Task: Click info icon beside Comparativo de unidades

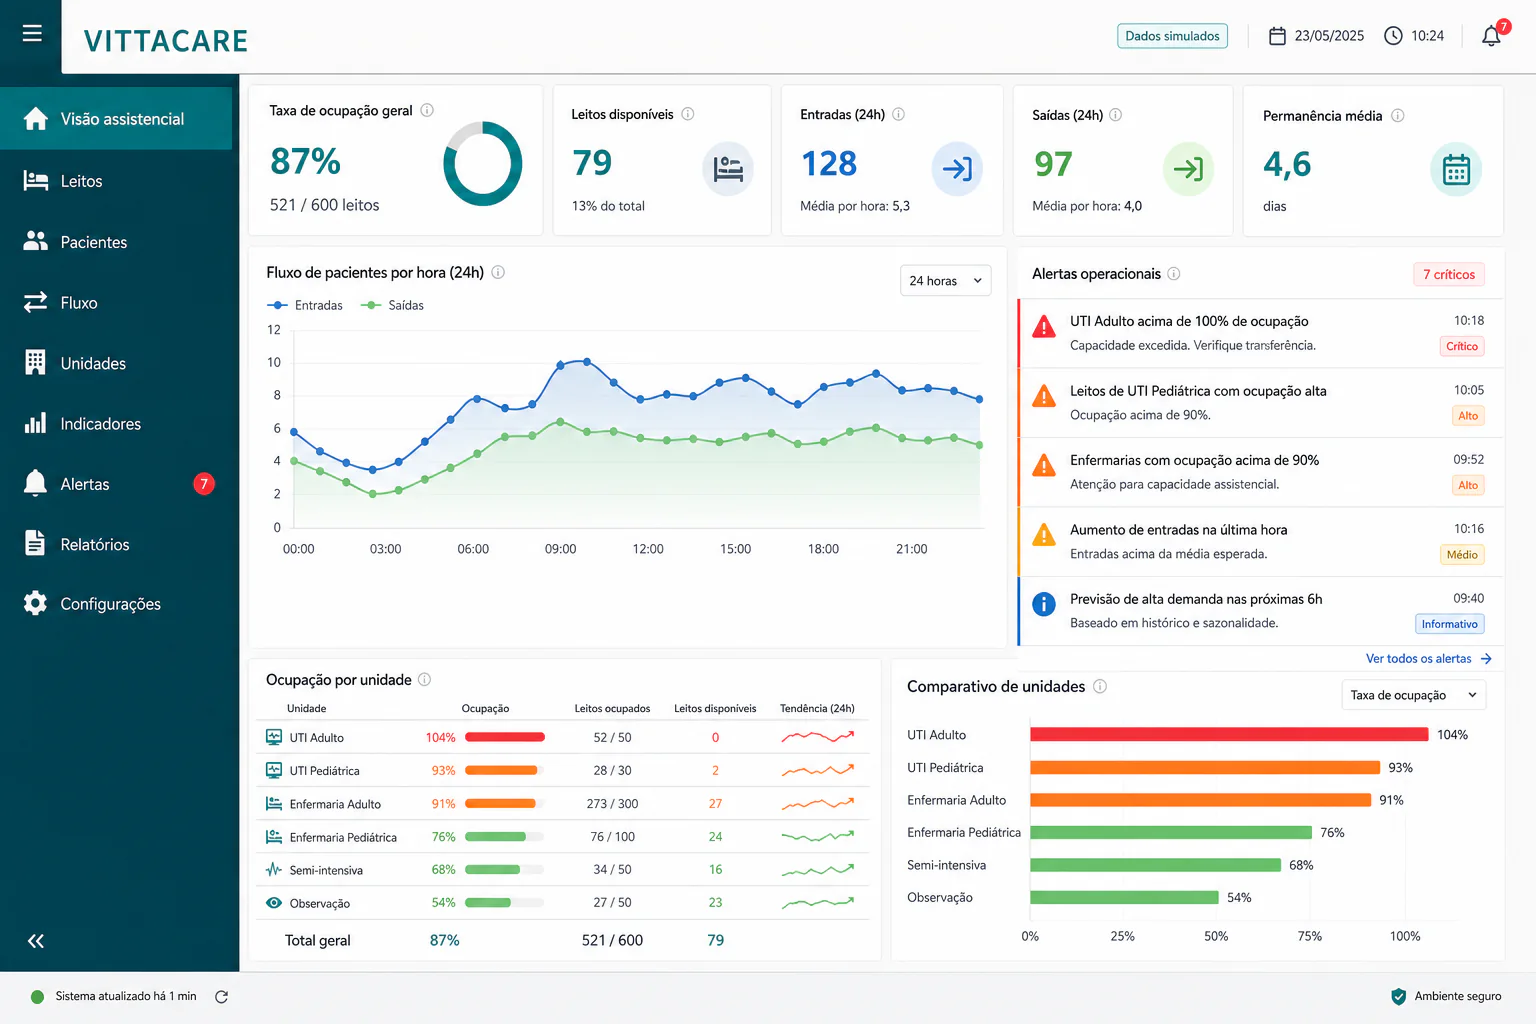Action: pos(1100,686)
